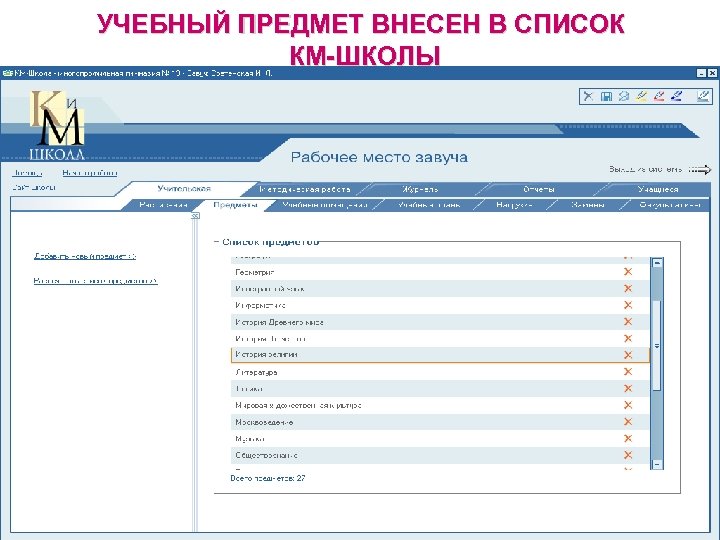Click the Начало работы link
This screenshot has height=540, width=720.
coord(90,173)
